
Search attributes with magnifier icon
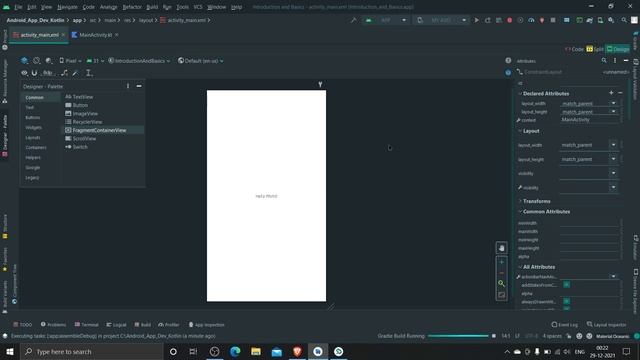[x=604, y=60]
